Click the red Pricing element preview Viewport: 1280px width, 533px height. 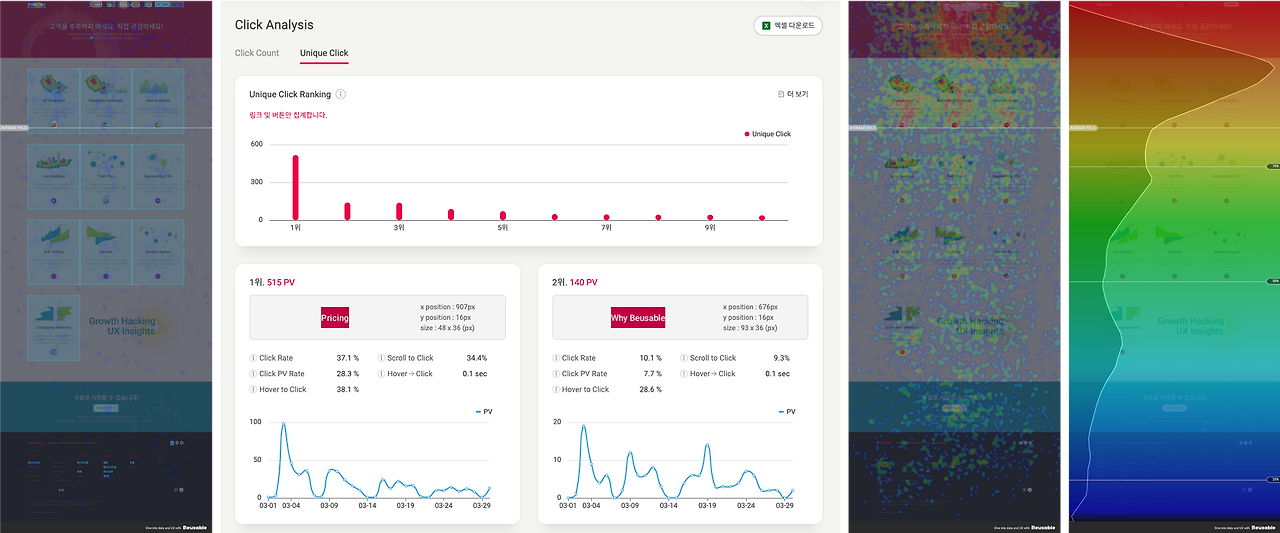(335, 318)
